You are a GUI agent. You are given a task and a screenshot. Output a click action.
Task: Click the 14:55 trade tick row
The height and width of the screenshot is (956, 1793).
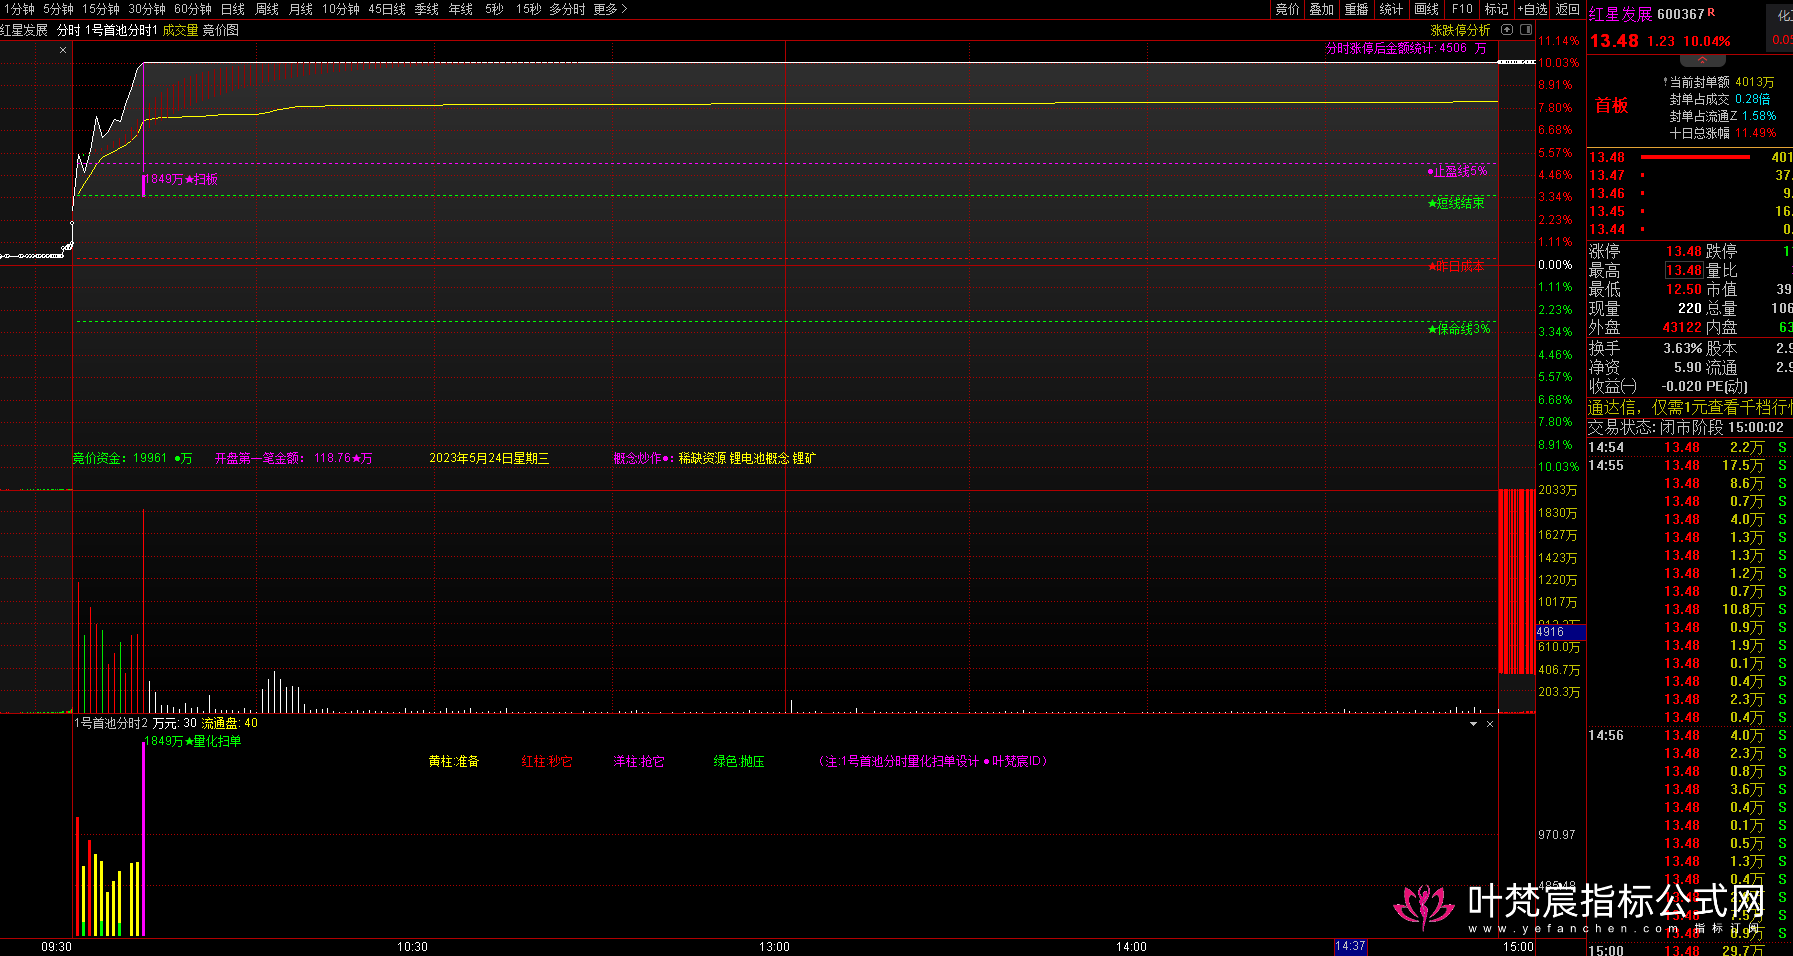(1690, 465)
